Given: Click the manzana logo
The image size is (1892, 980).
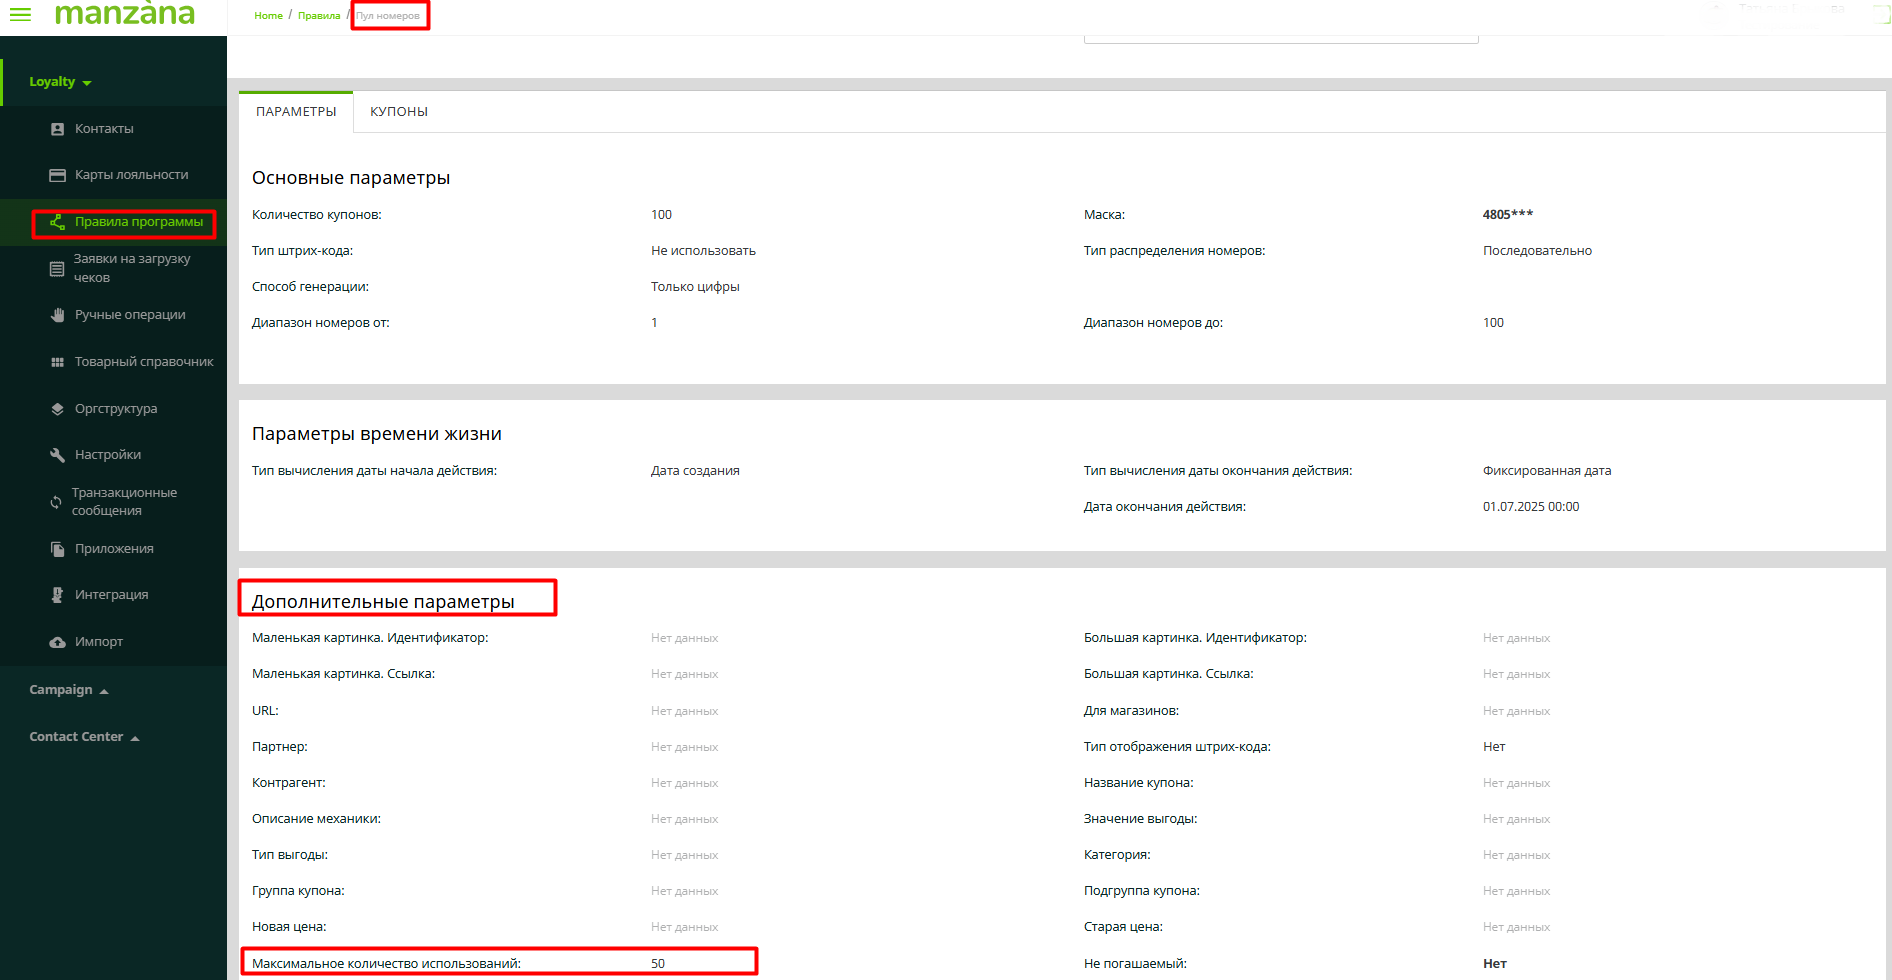Looking at the screenshot, I should [x=125, y=14].
